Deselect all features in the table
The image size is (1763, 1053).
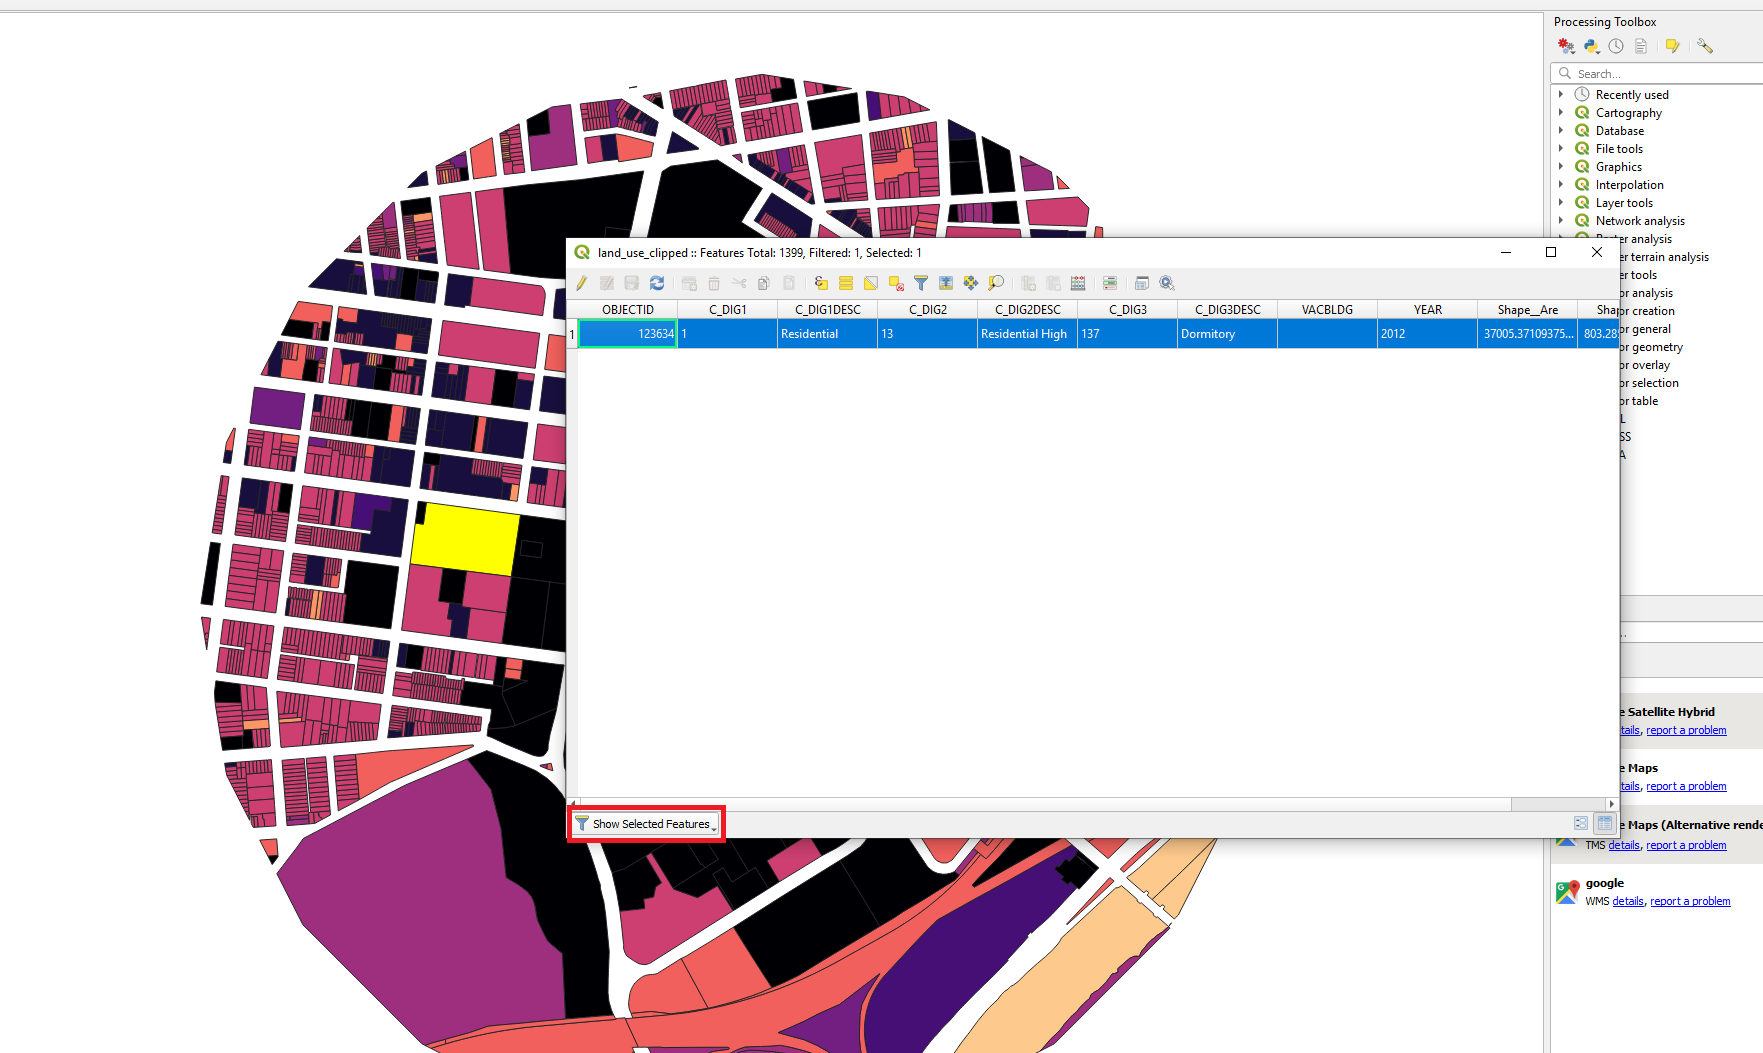click(896, 283)
